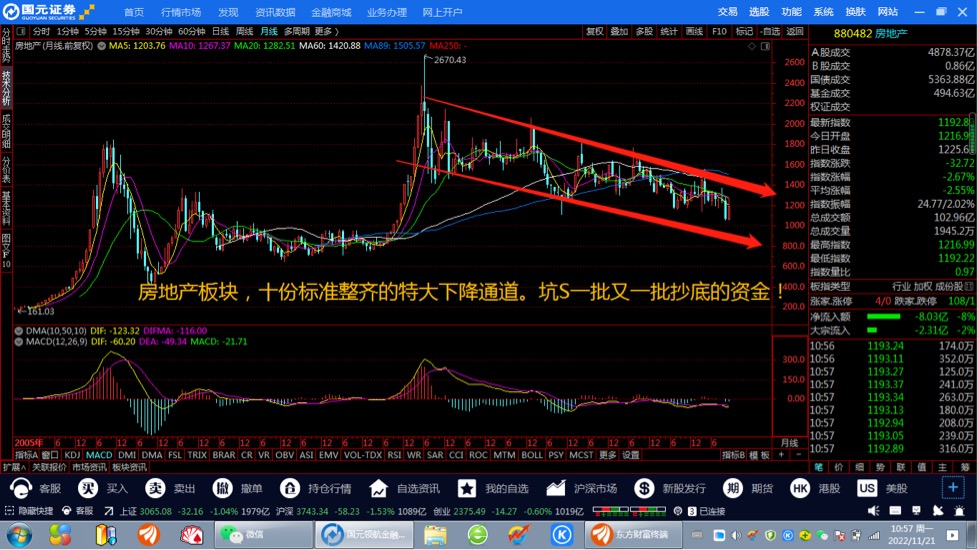The width and height of the screenshot is (977, 550).
Task: Click the 市场资讯 button
Action: [x=89, y=467]
